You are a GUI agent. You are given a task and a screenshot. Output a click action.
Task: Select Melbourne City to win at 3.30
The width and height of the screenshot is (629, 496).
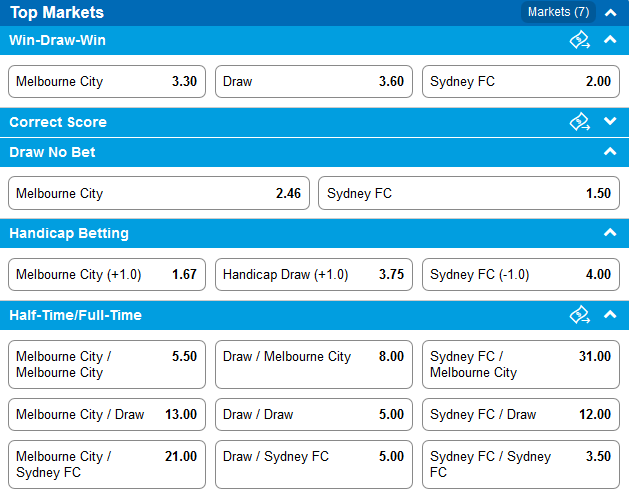(x=107, y=81)
